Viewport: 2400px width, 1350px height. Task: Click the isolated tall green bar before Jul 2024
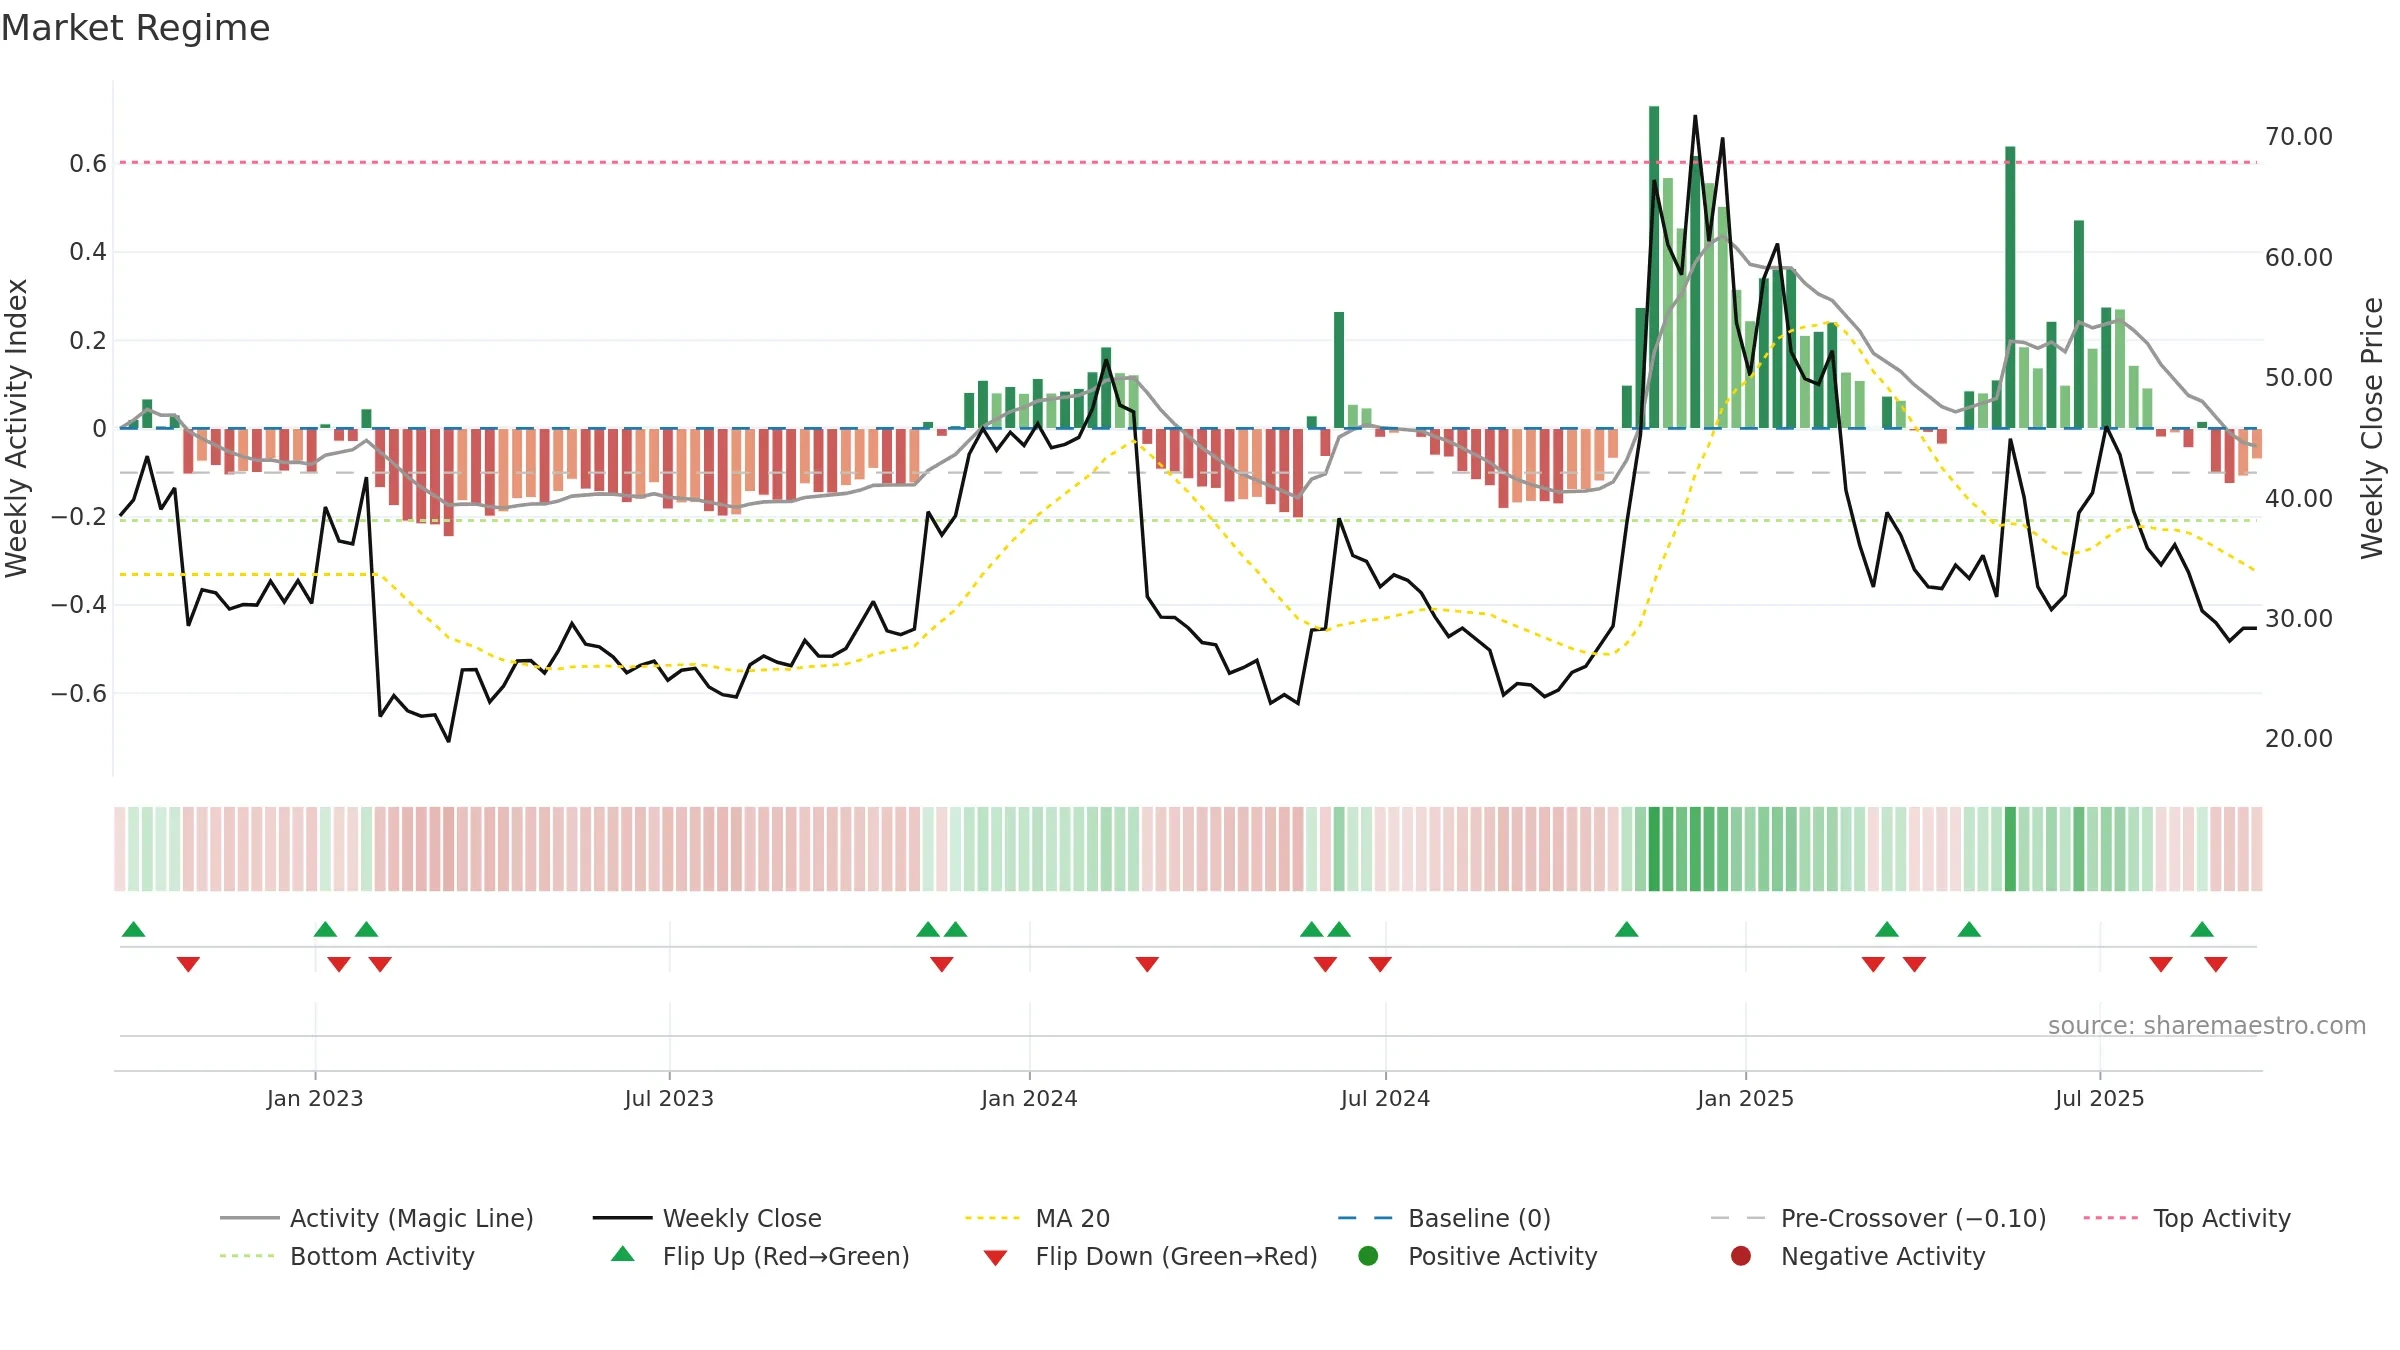point(1339,370)
